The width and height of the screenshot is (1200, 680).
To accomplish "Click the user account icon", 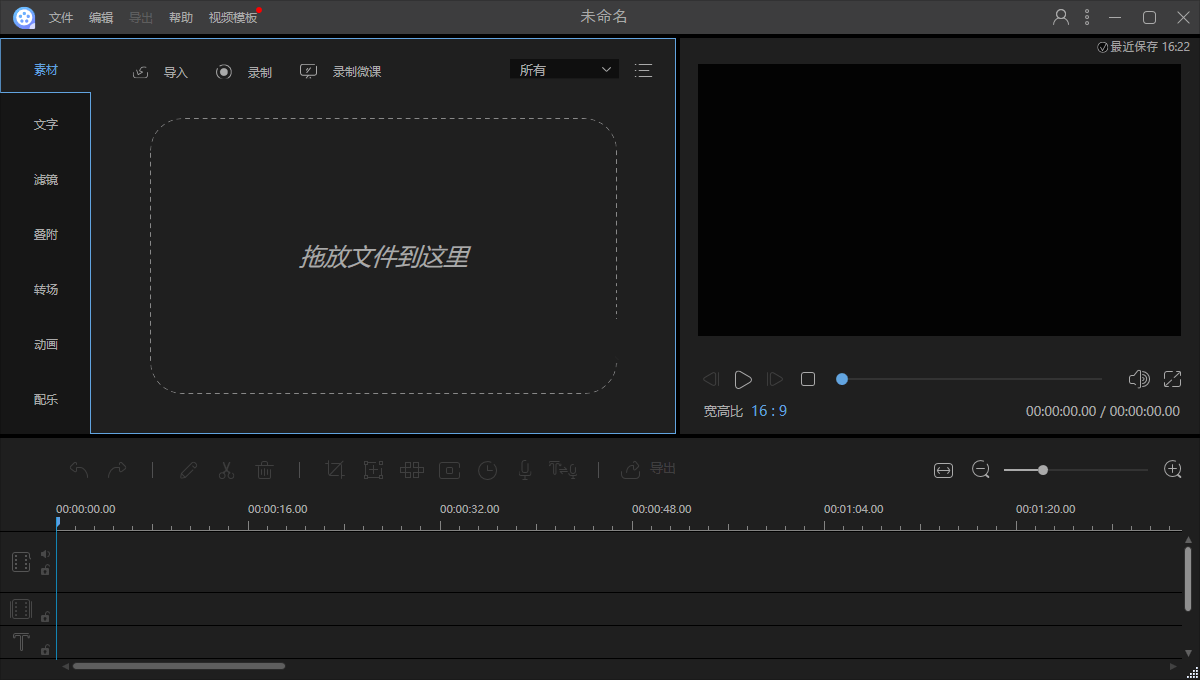I will point(1061,17).
